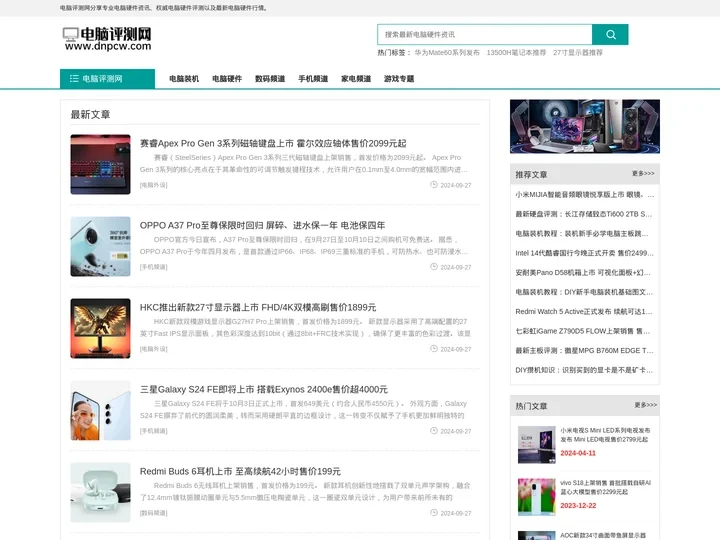Click the clock icon on the OPPO A37 Pro article
720x540 pixels.
pos(434,267)
